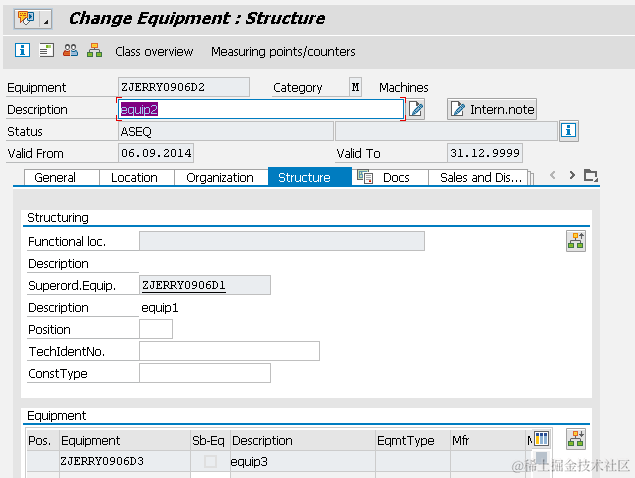This screenshot has height=478, width=635.
Task: Click the superordinate description text equip1
Action: click(160, 308)
